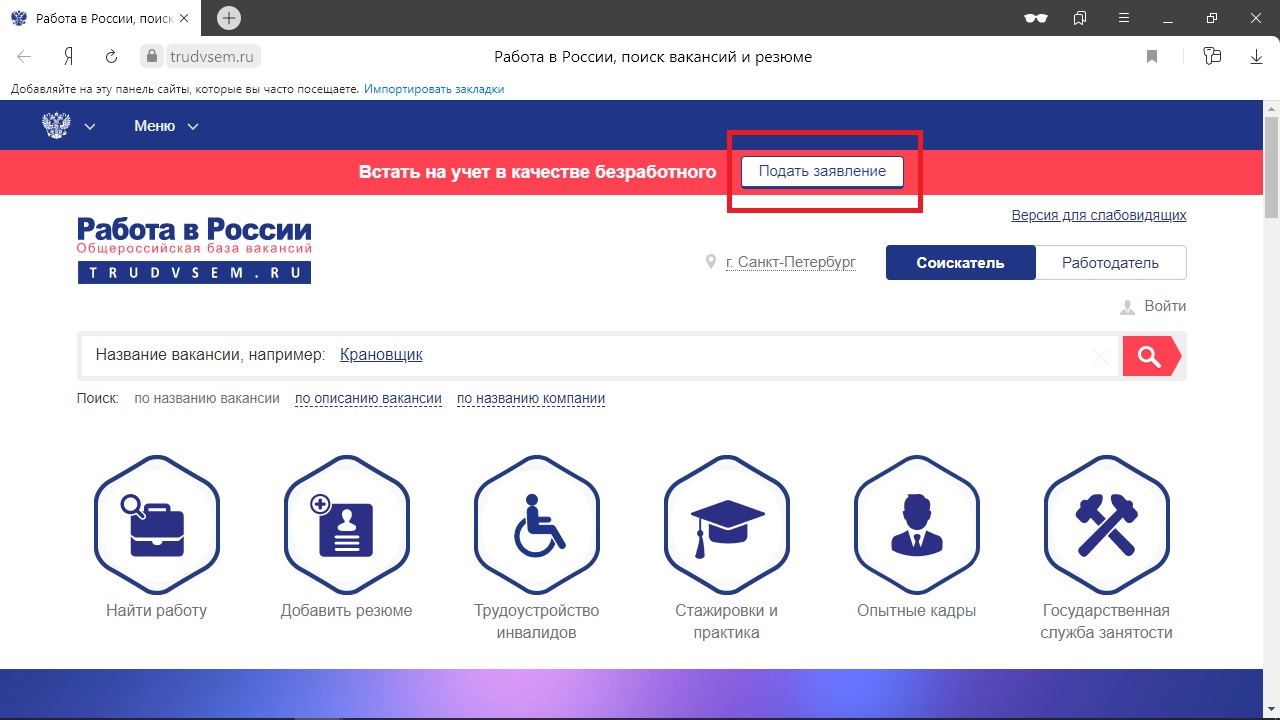The height and width of the screenshot is (720, 1280).
Task: Select search по описанию вакансии
Action: (x=368, y=398)
